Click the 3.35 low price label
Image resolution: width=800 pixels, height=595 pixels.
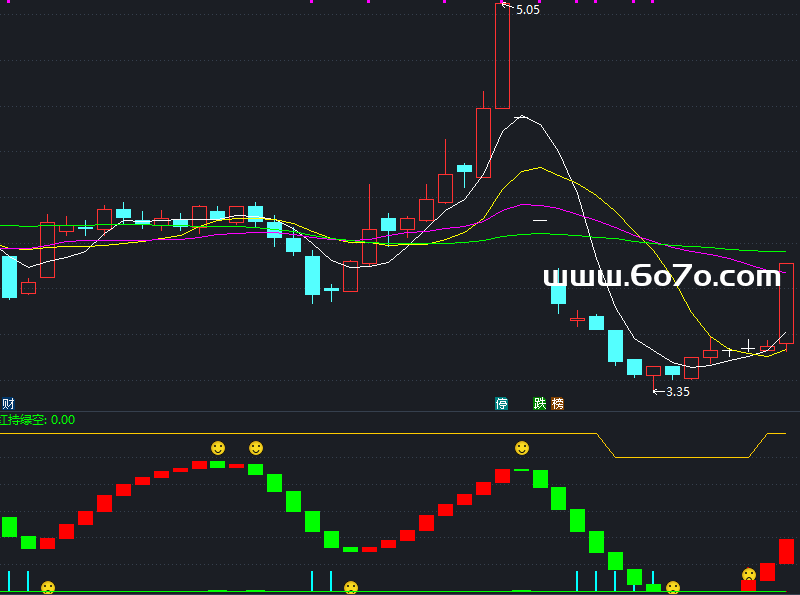pyautogui.click(x=677, y=392)
